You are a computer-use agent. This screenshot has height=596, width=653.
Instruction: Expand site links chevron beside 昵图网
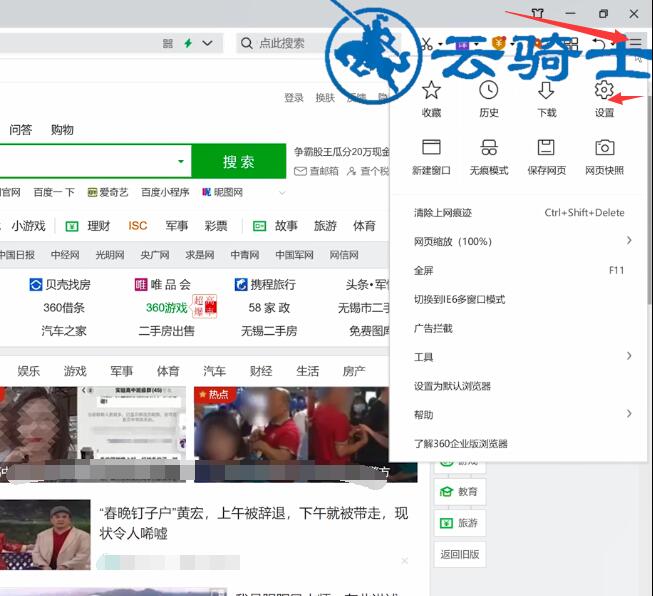[x=282, y=193]
